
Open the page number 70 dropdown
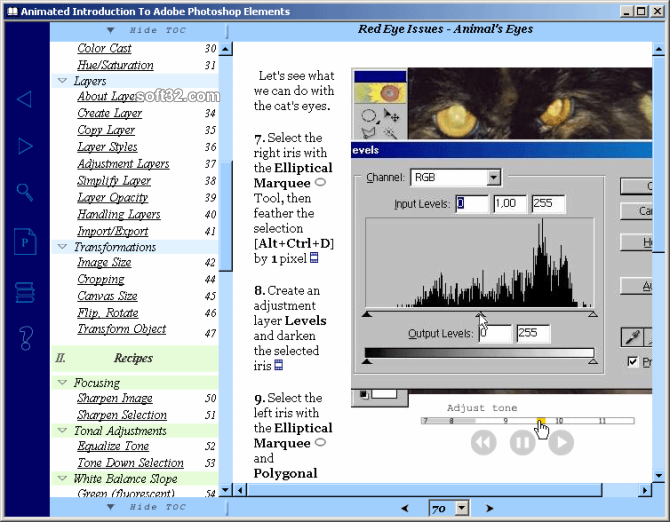click(461, 508)
